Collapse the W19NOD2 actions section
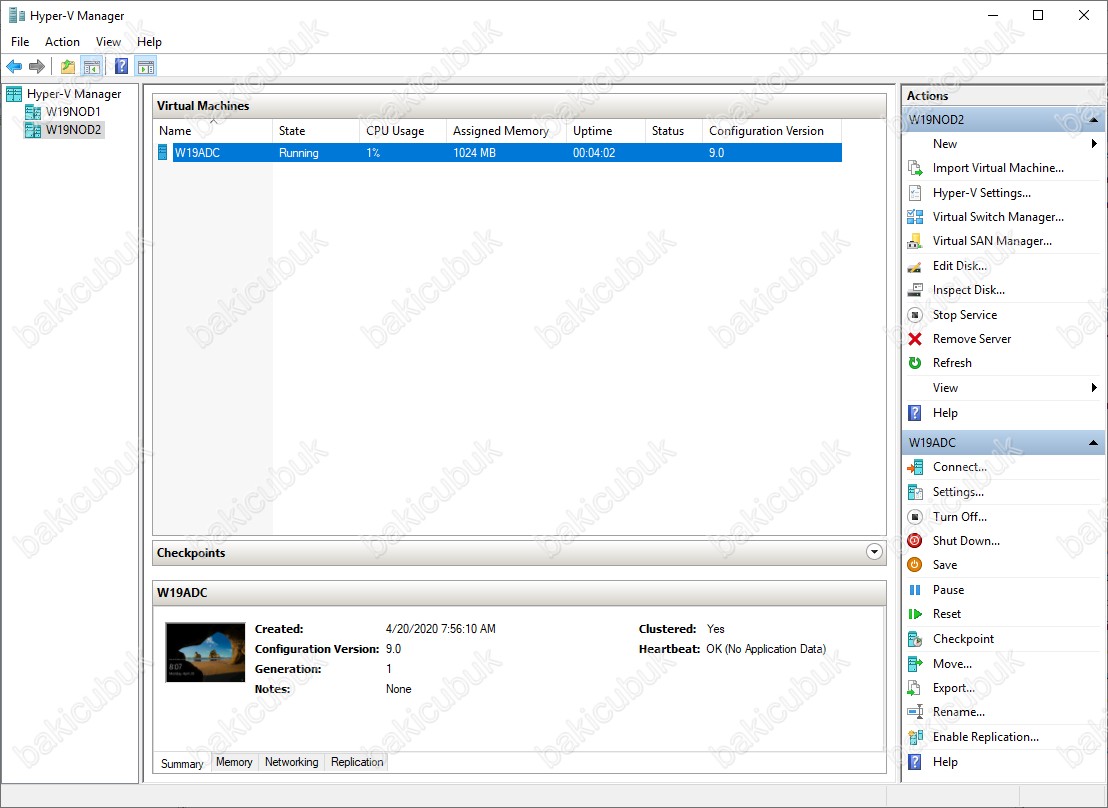 [x=1093, y=120]
